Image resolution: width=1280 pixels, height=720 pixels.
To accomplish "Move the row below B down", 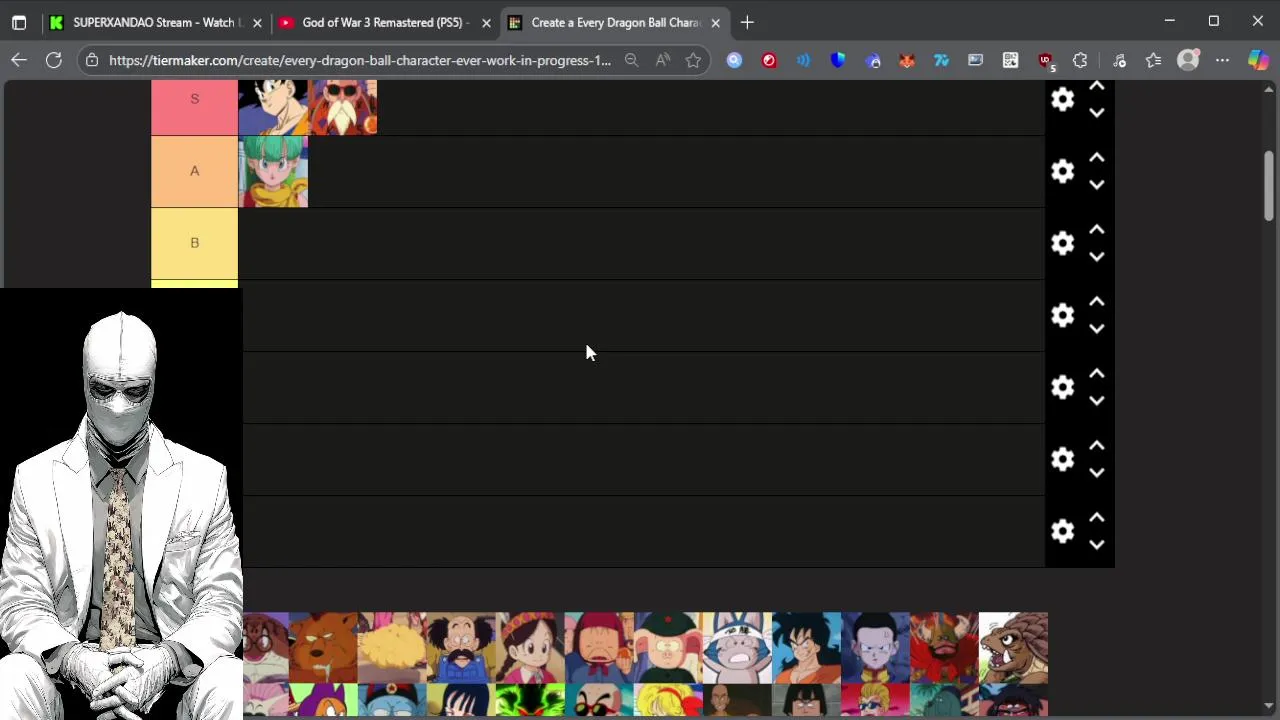I will [1097, 329].
